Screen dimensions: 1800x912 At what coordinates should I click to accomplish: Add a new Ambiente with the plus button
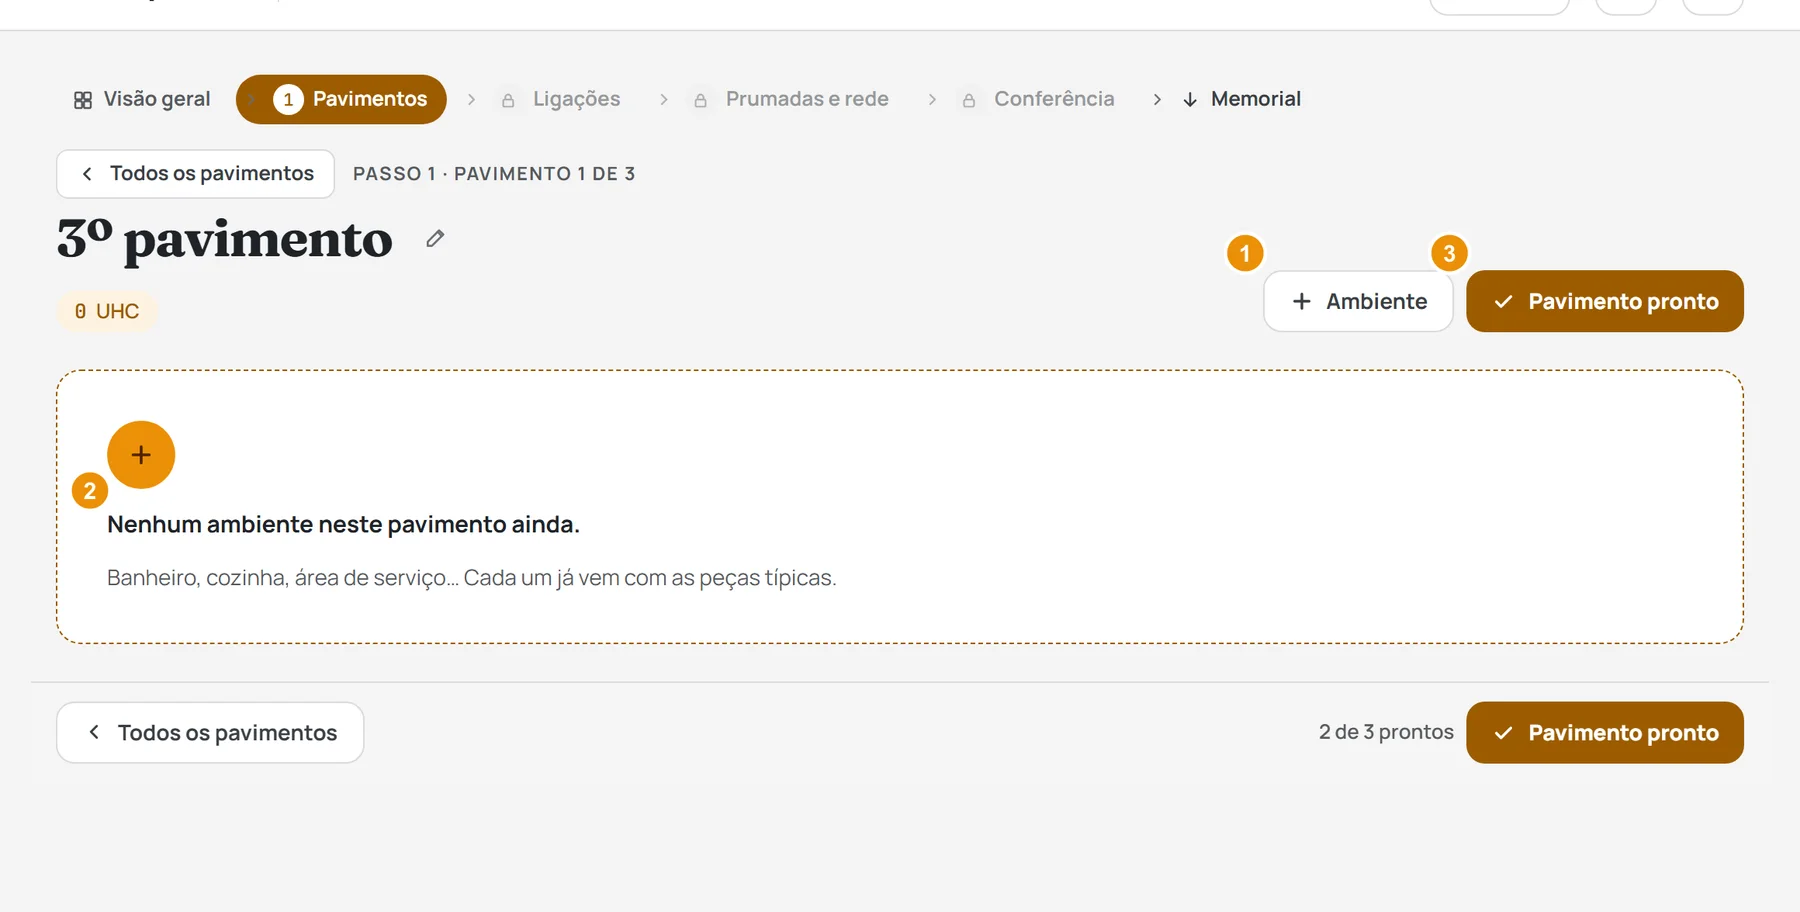(1358, 301)
